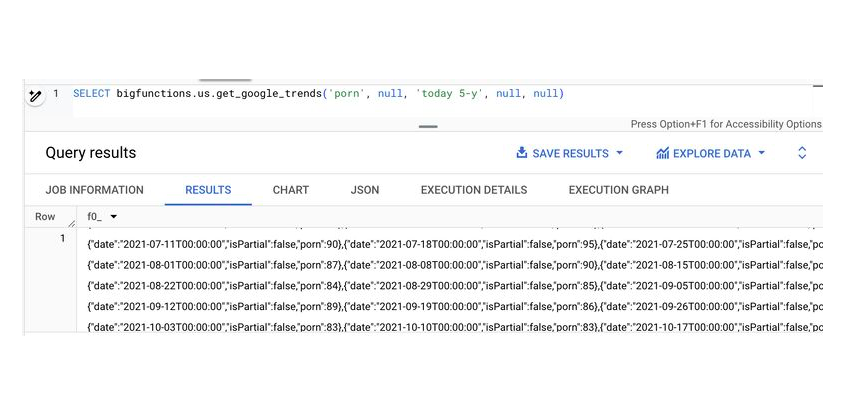The height and width of the screenshot is (415, 868).
Task: Click the Save Results download icon
Action: click(521, 153)
